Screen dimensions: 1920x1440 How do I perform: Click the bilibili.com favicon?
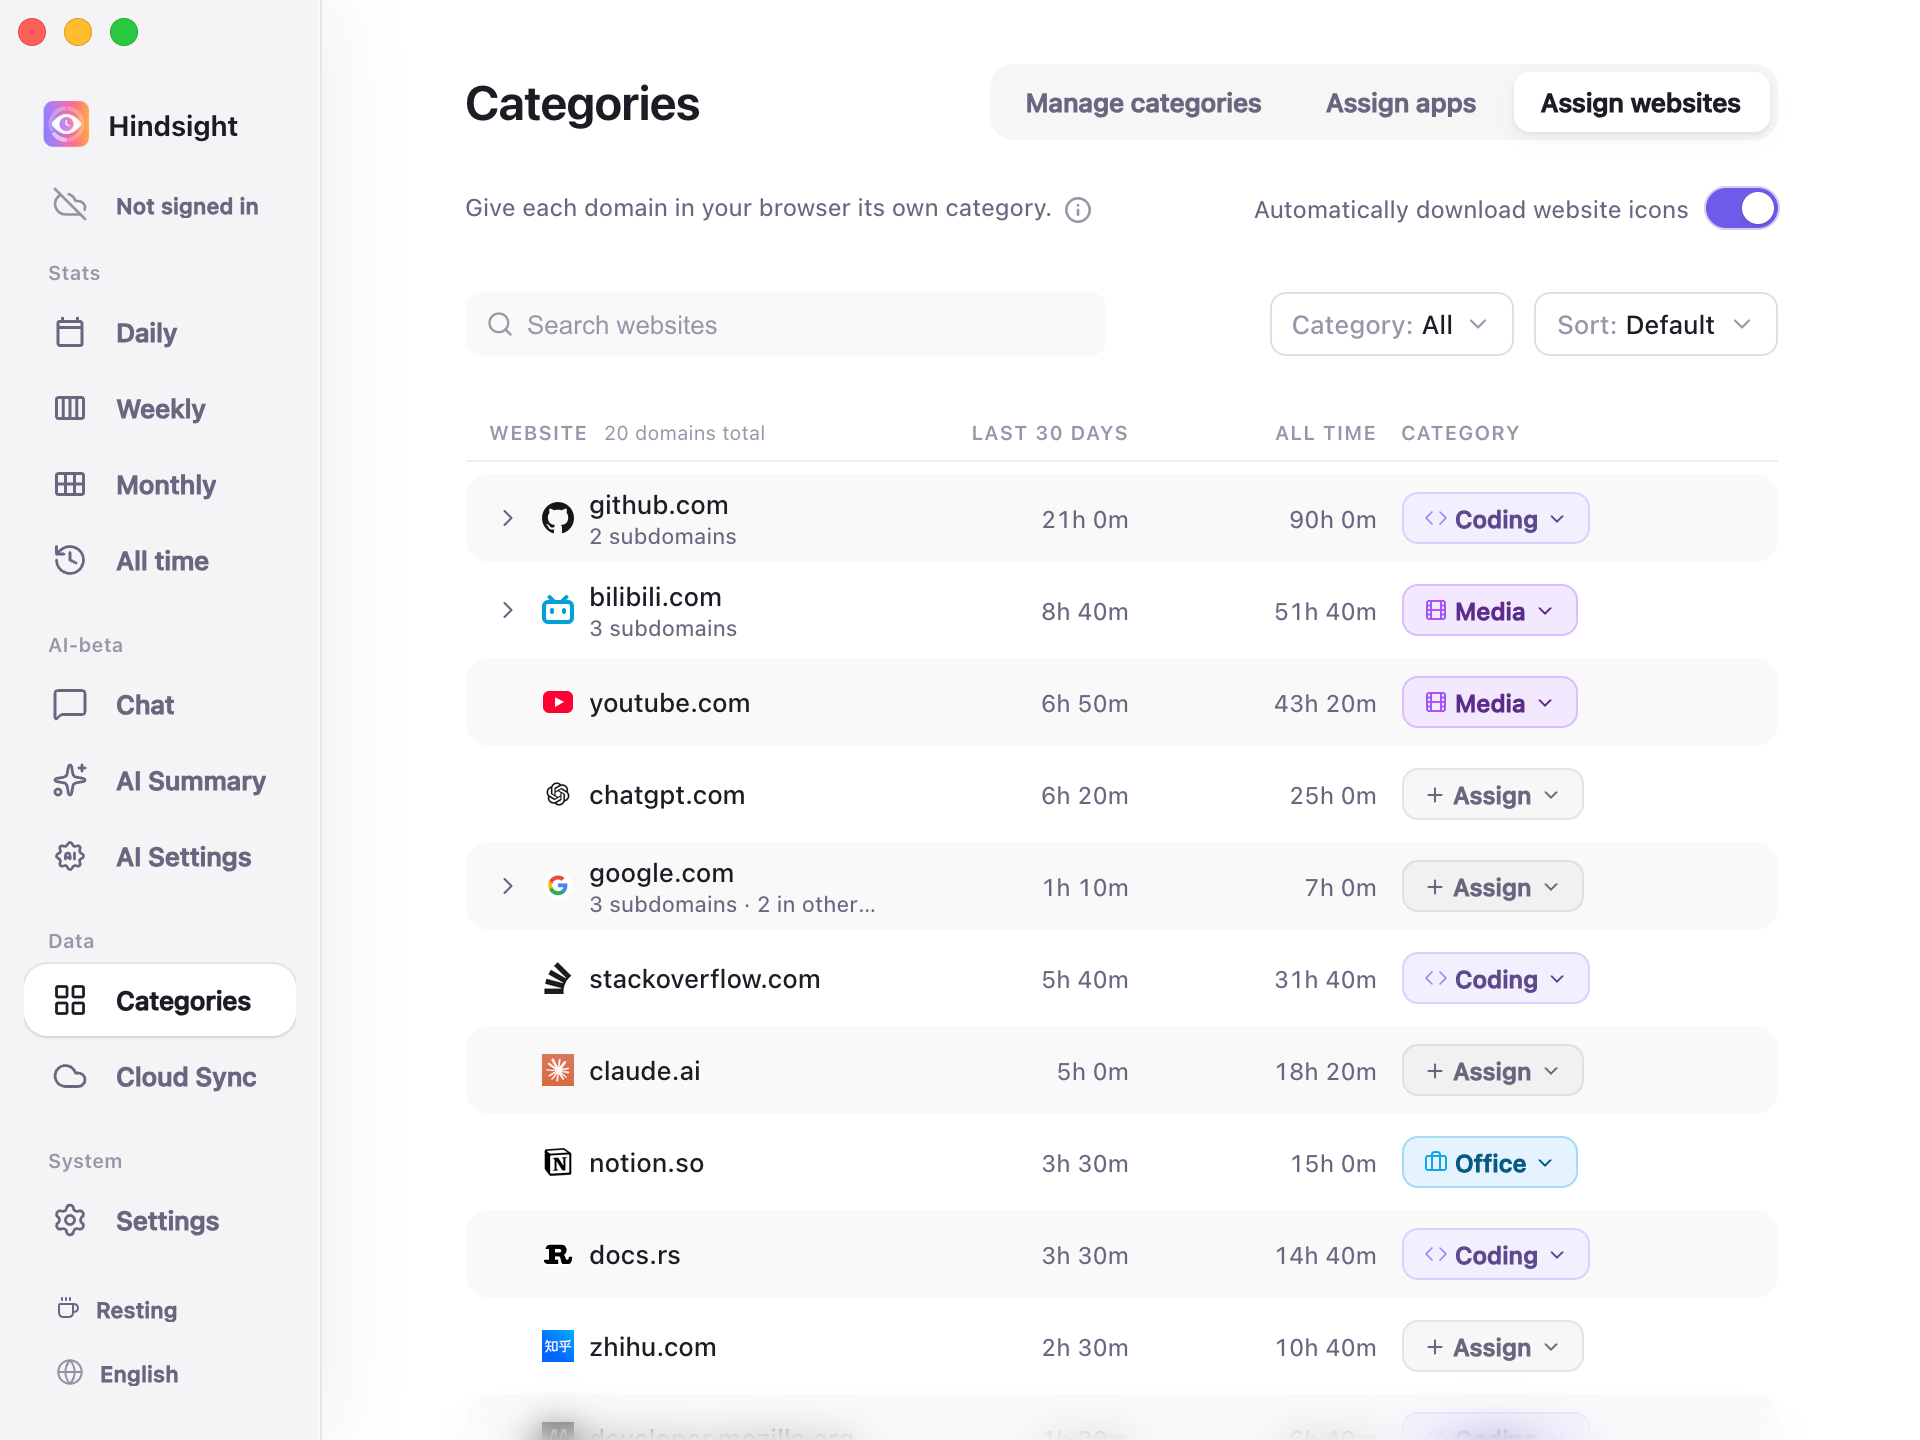(x=558, y=609)
